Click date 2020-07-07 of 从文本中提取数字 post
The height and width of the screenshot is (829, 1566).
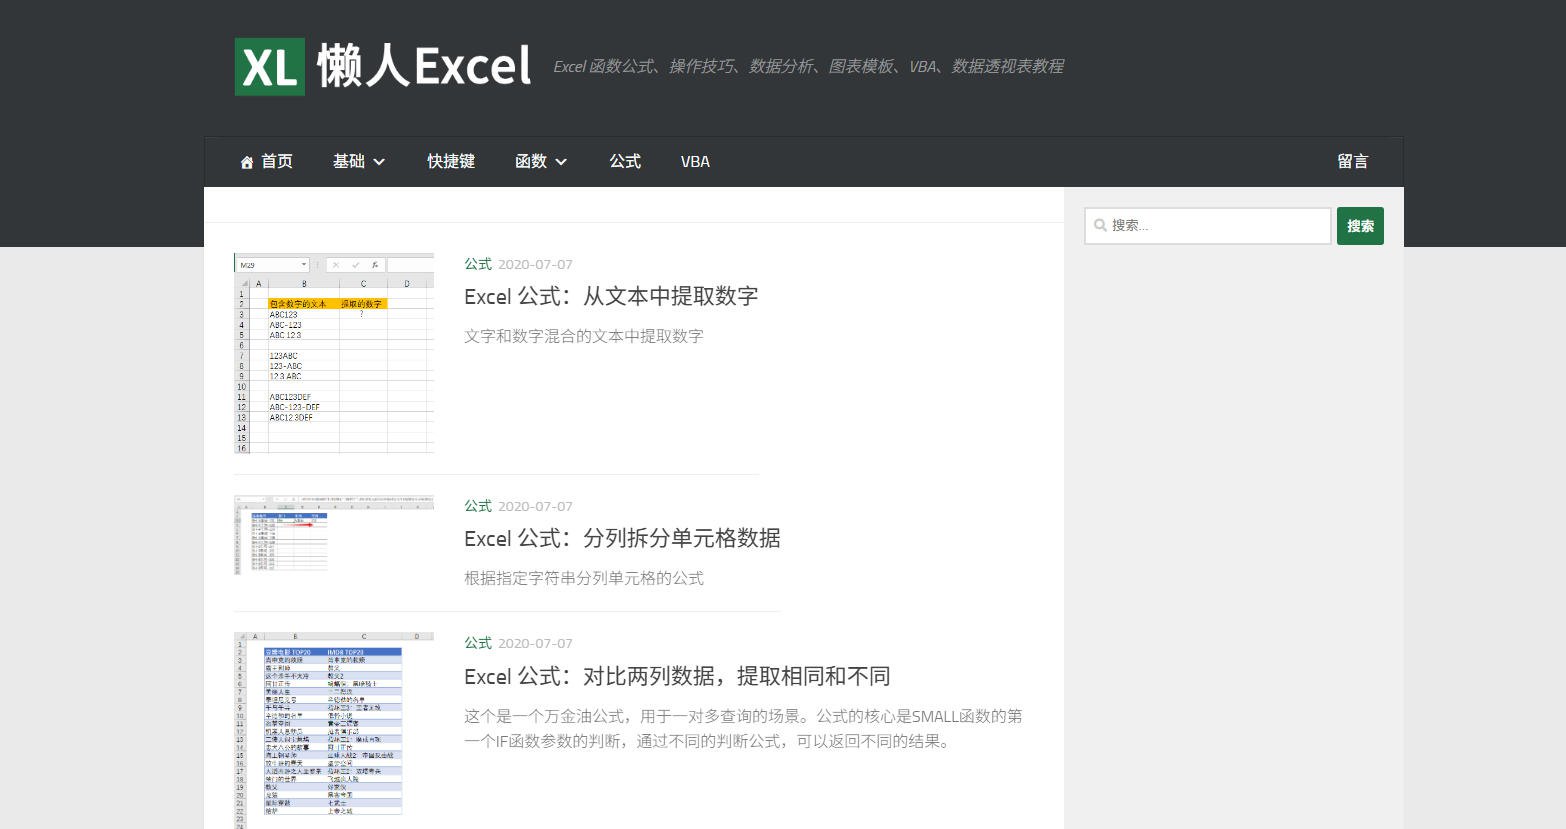point(535,264)
